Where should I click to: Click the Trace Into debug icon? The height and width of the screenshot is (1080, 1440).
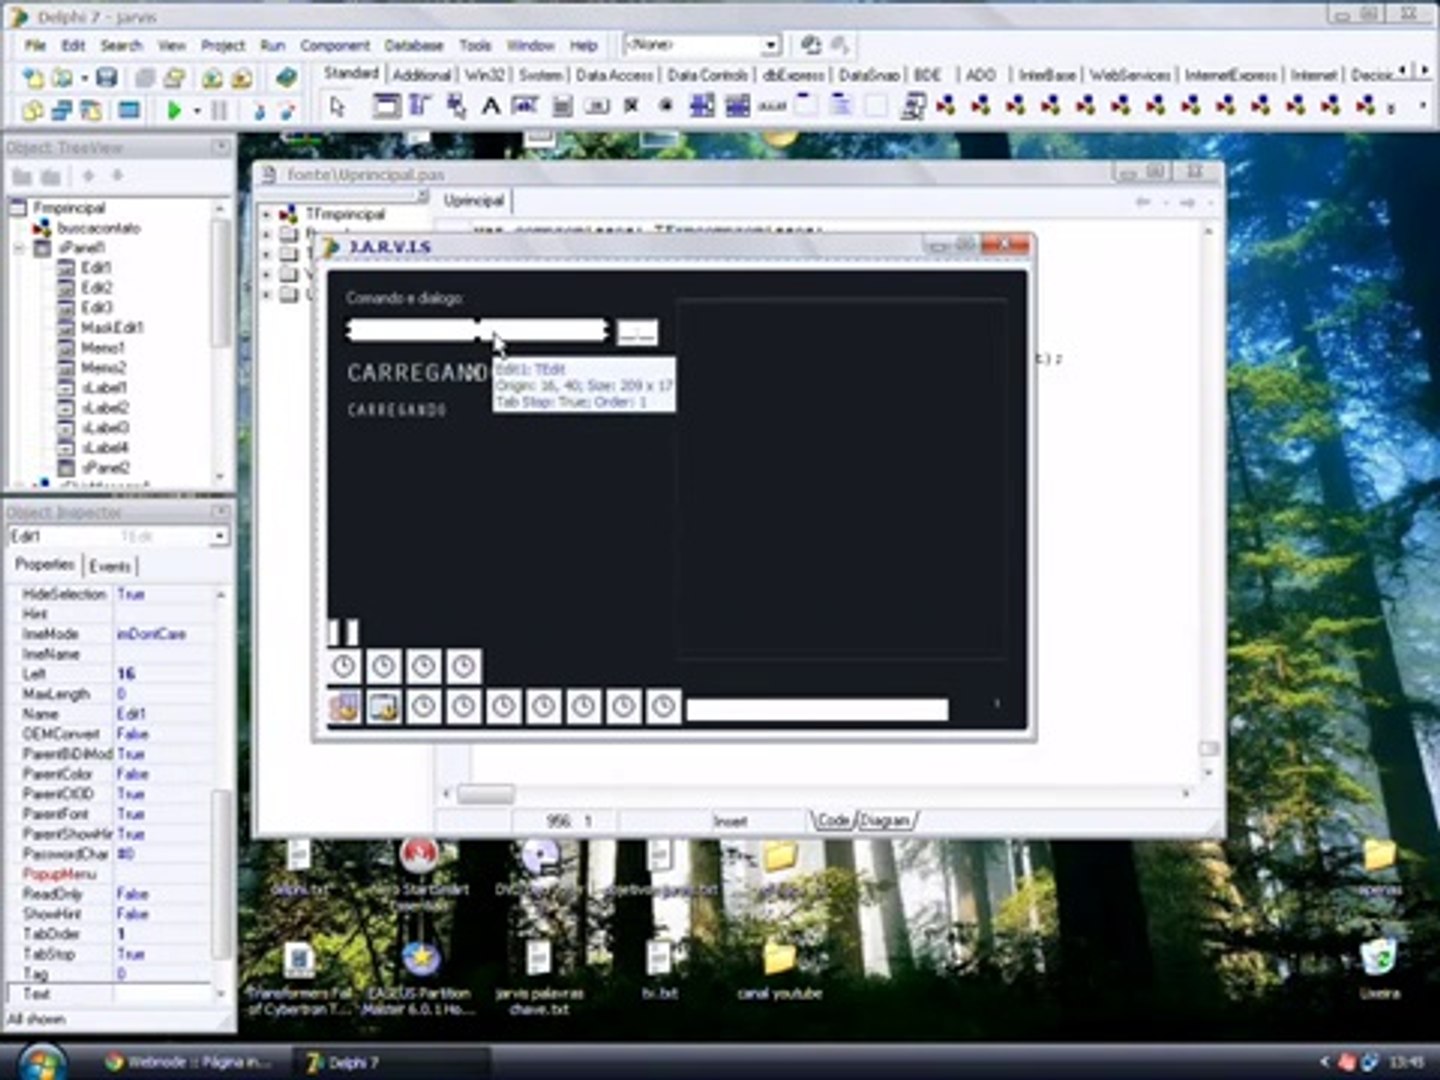click(259, 110)
